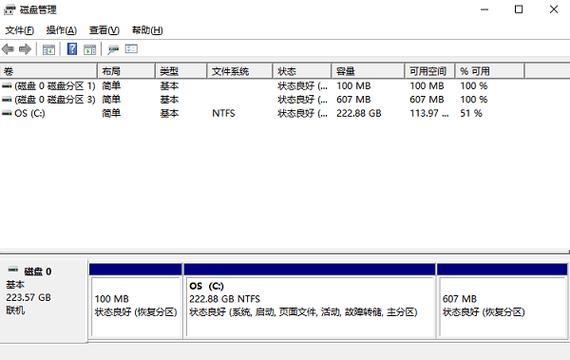Show/hide console tree toolbar icon
570x360 pixels.
49,49
